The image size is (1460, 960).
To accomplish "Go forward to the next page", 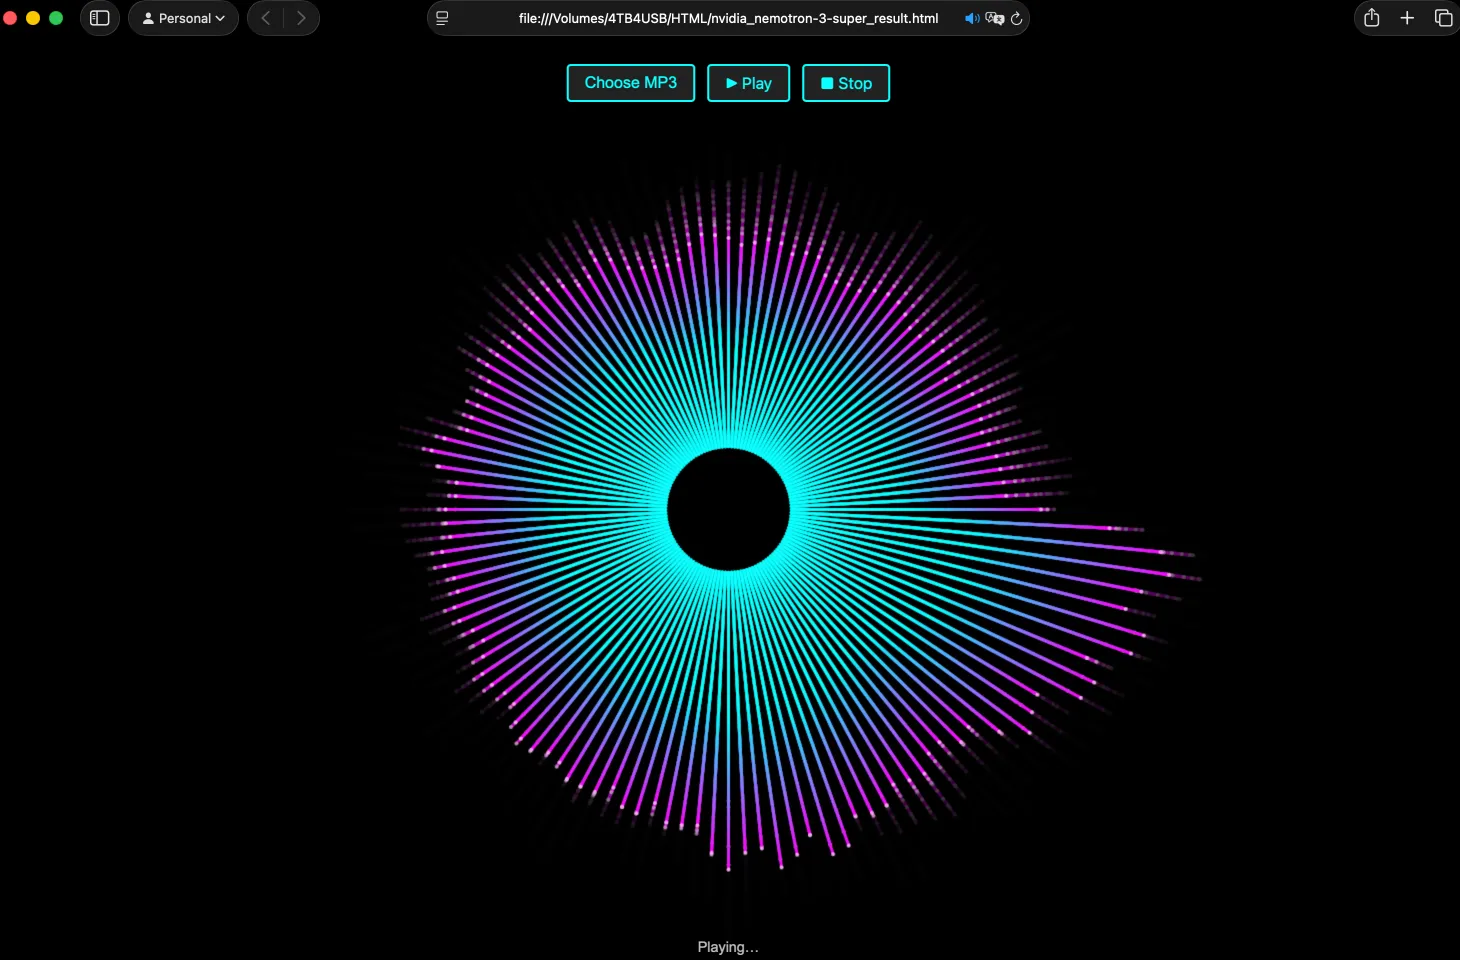I will pyautogui.click(x=301, y=18).
